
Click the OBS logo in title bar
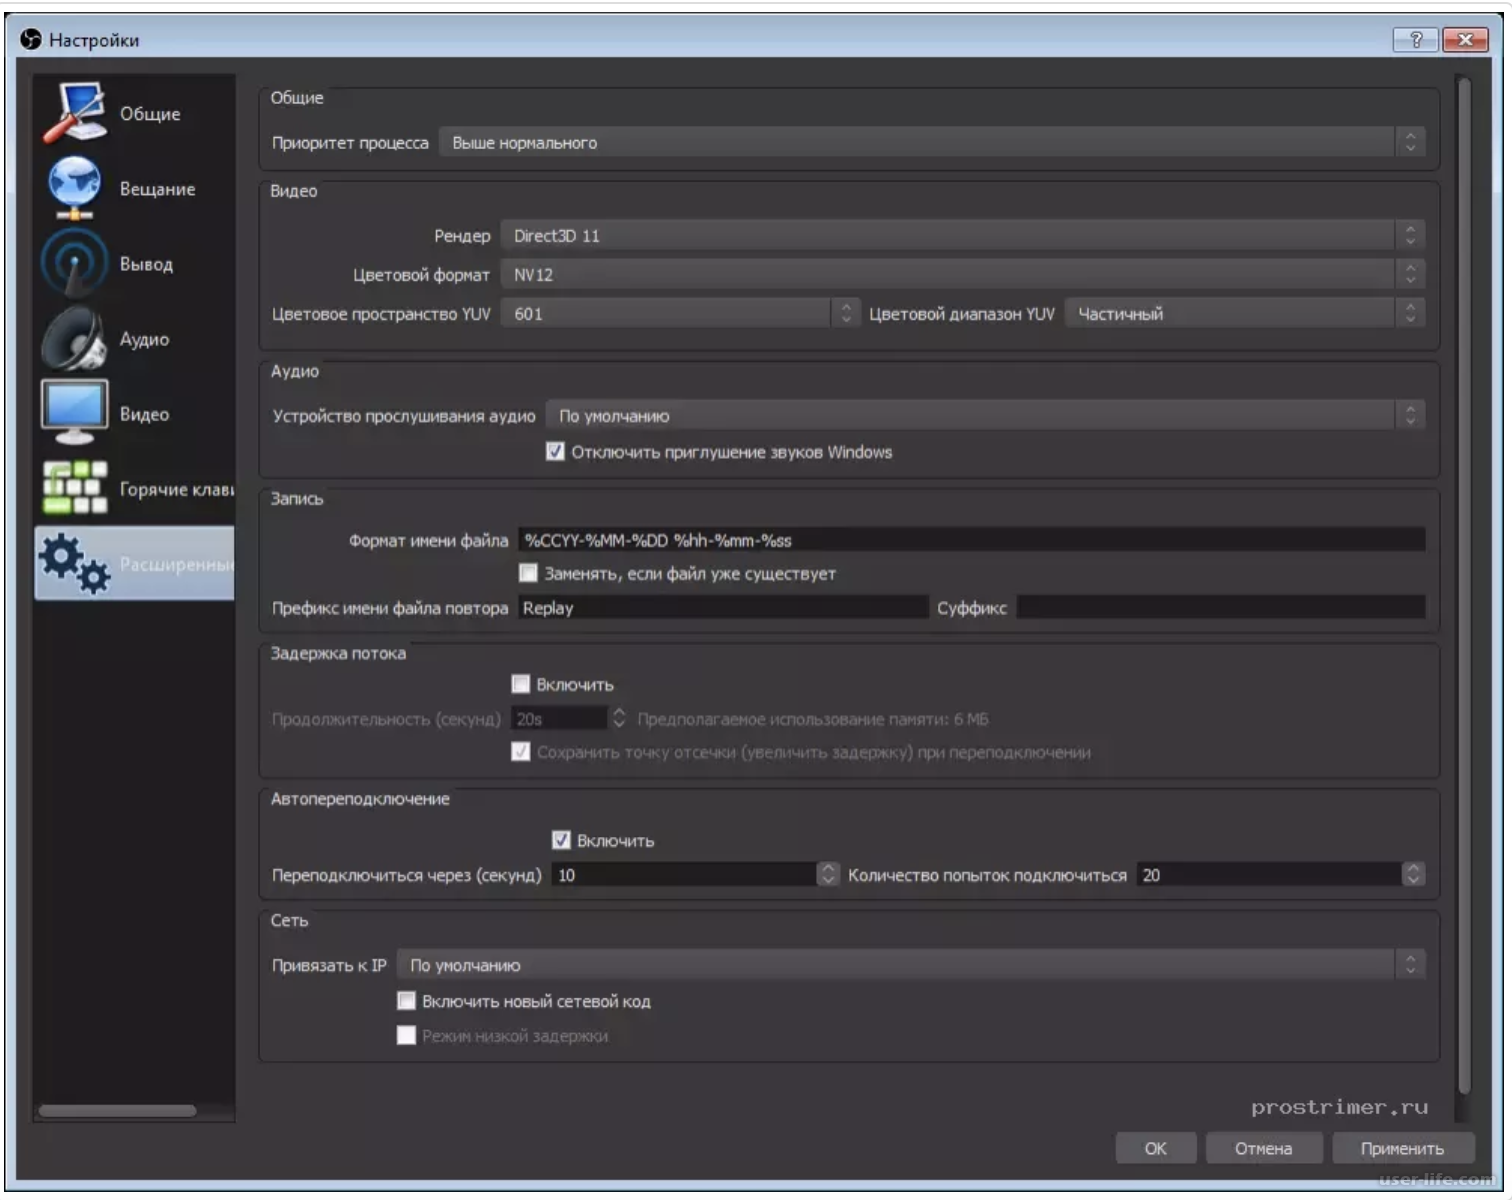[31, 39]
